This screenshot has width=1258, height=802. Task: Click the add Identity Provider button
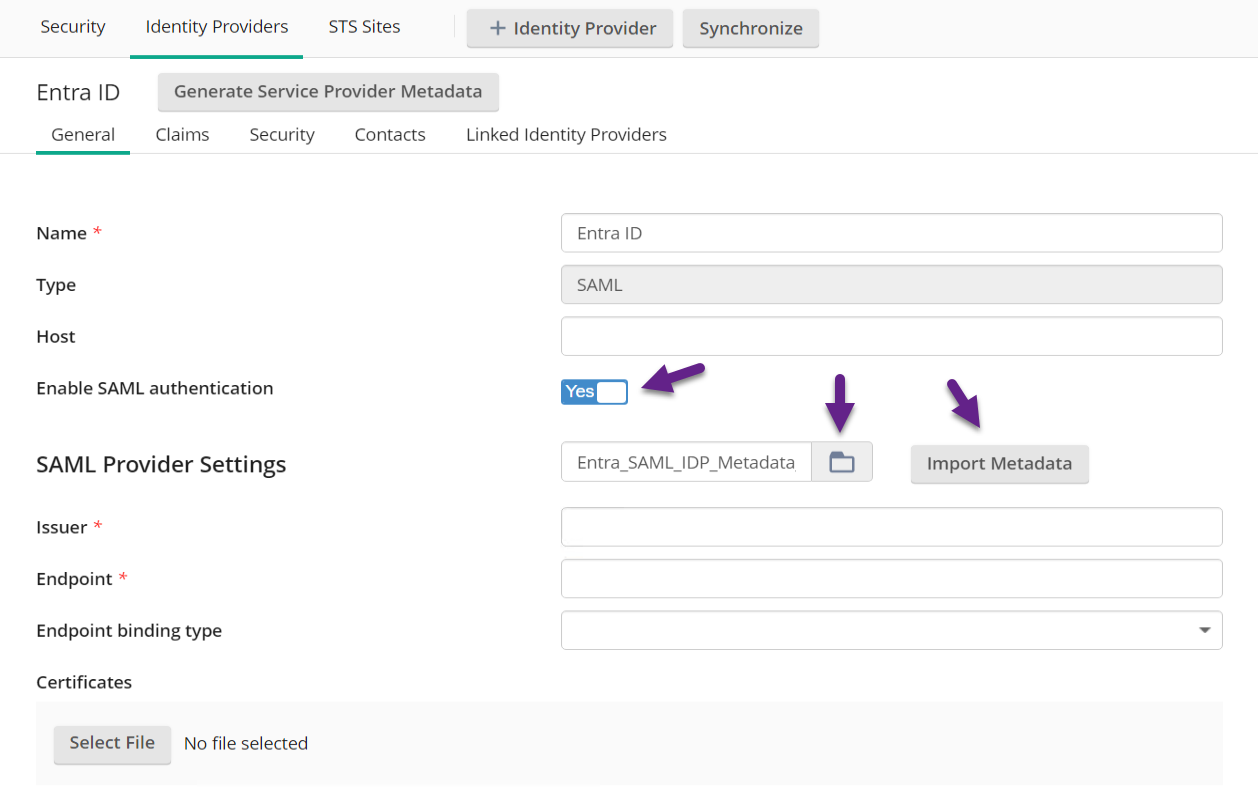(570, 28)
